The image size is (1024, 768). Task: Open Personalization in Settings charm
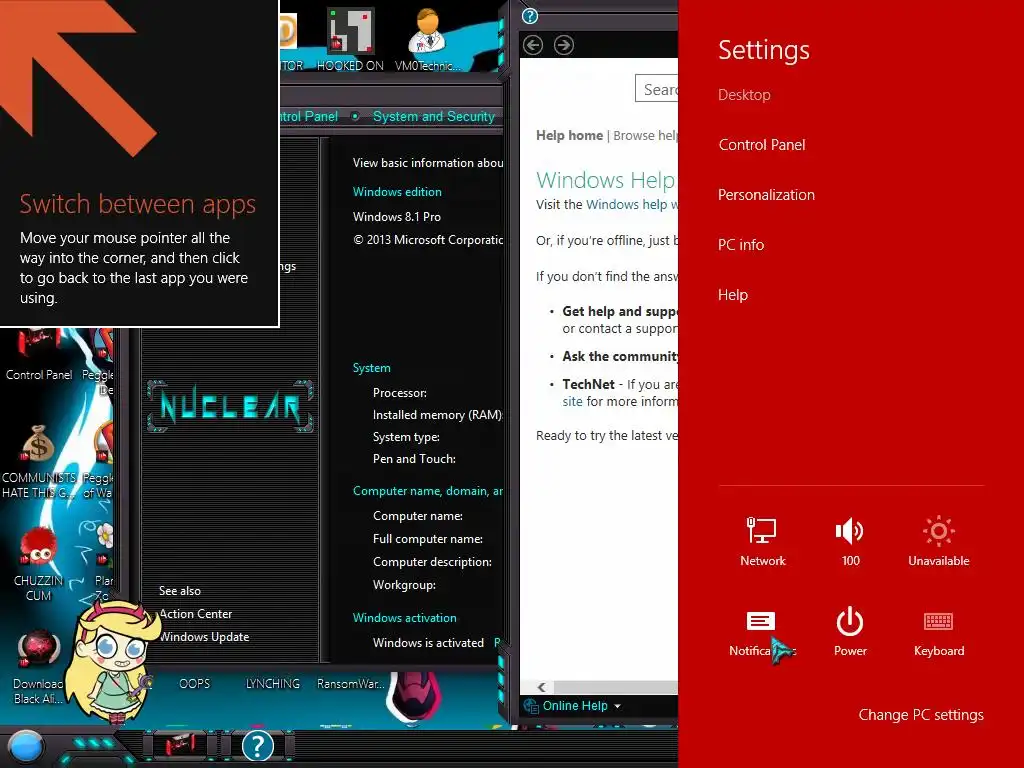[x=766, y=195]
